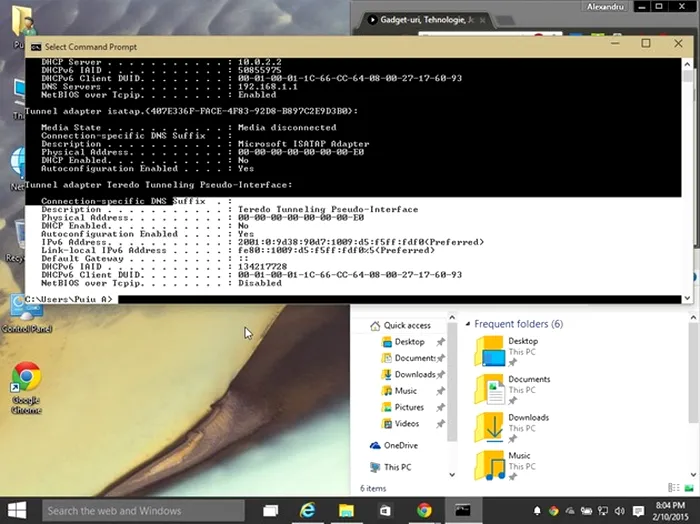Click the Chrome icon in system tray
This screenshot has width=700, height=524.
(x=554, y=511)
